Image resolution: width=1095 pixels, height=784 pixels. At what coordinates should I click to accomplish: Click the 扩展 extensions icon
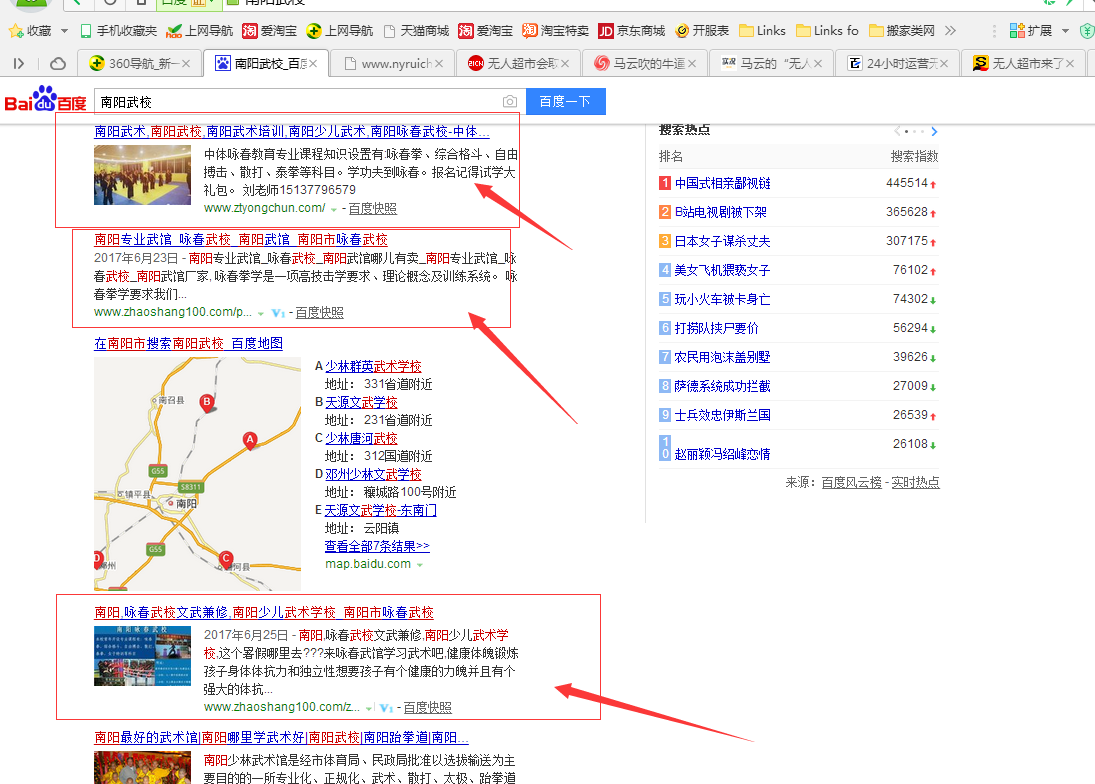pyautogui.click(x=1017, y=31)
